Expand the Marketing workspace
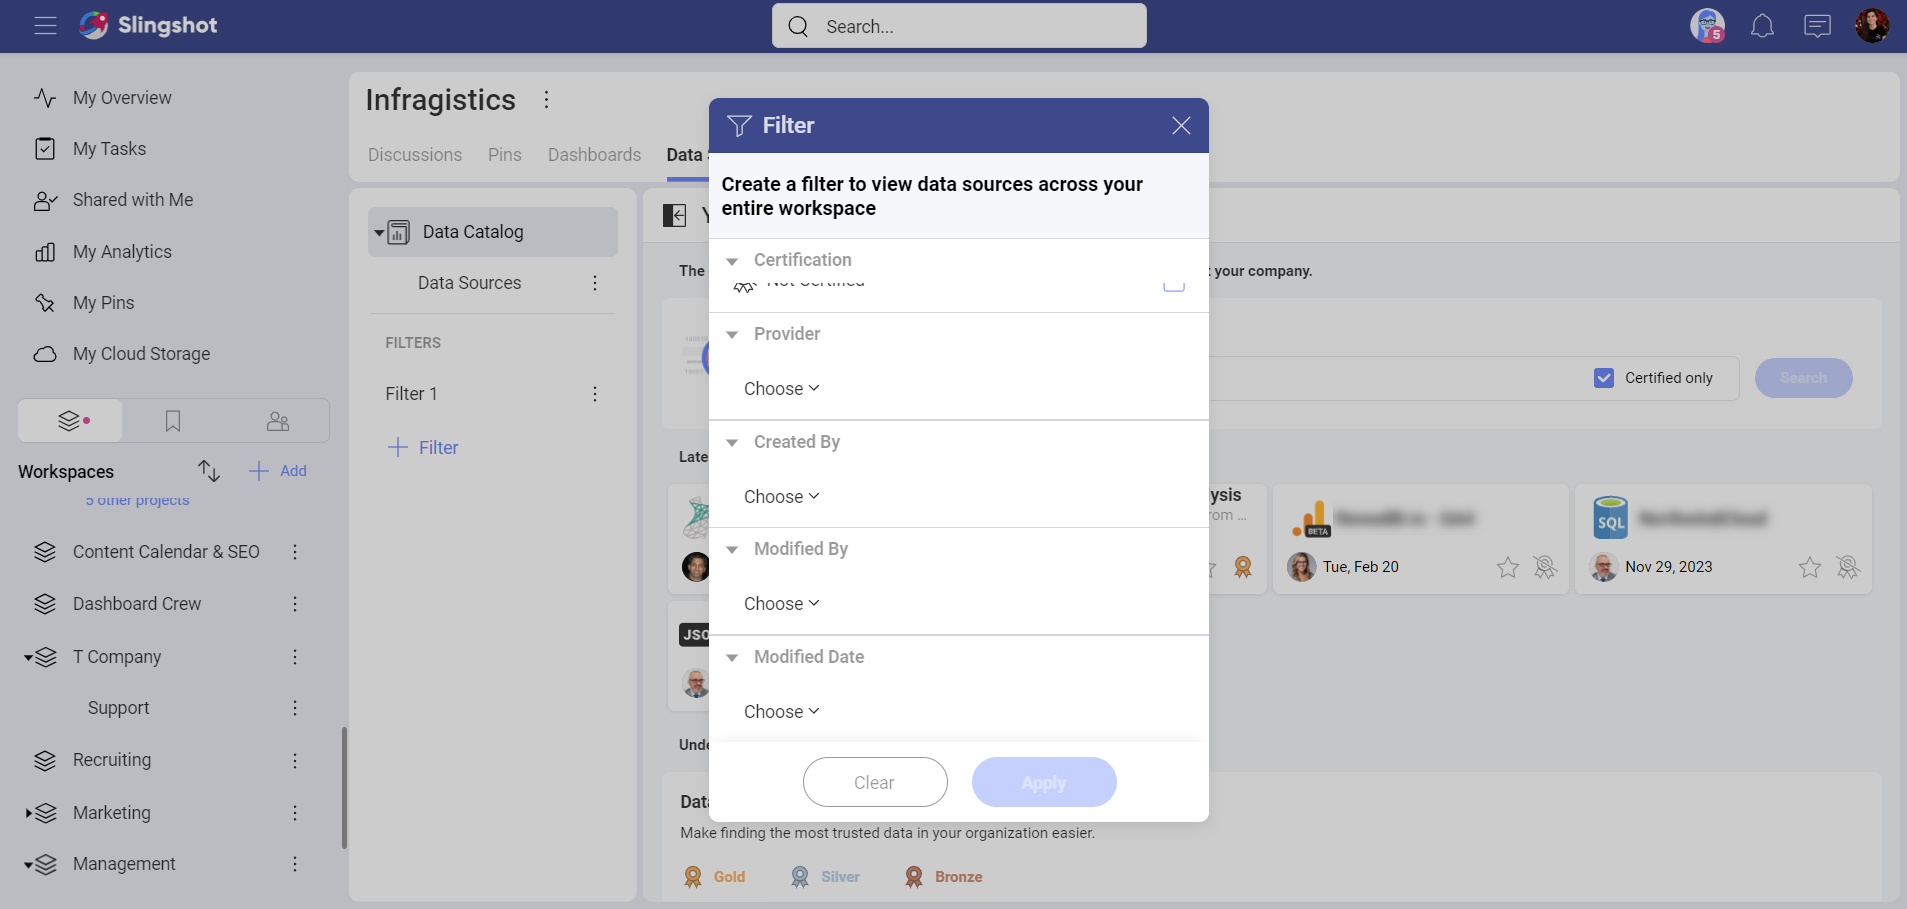 point(28,813)
